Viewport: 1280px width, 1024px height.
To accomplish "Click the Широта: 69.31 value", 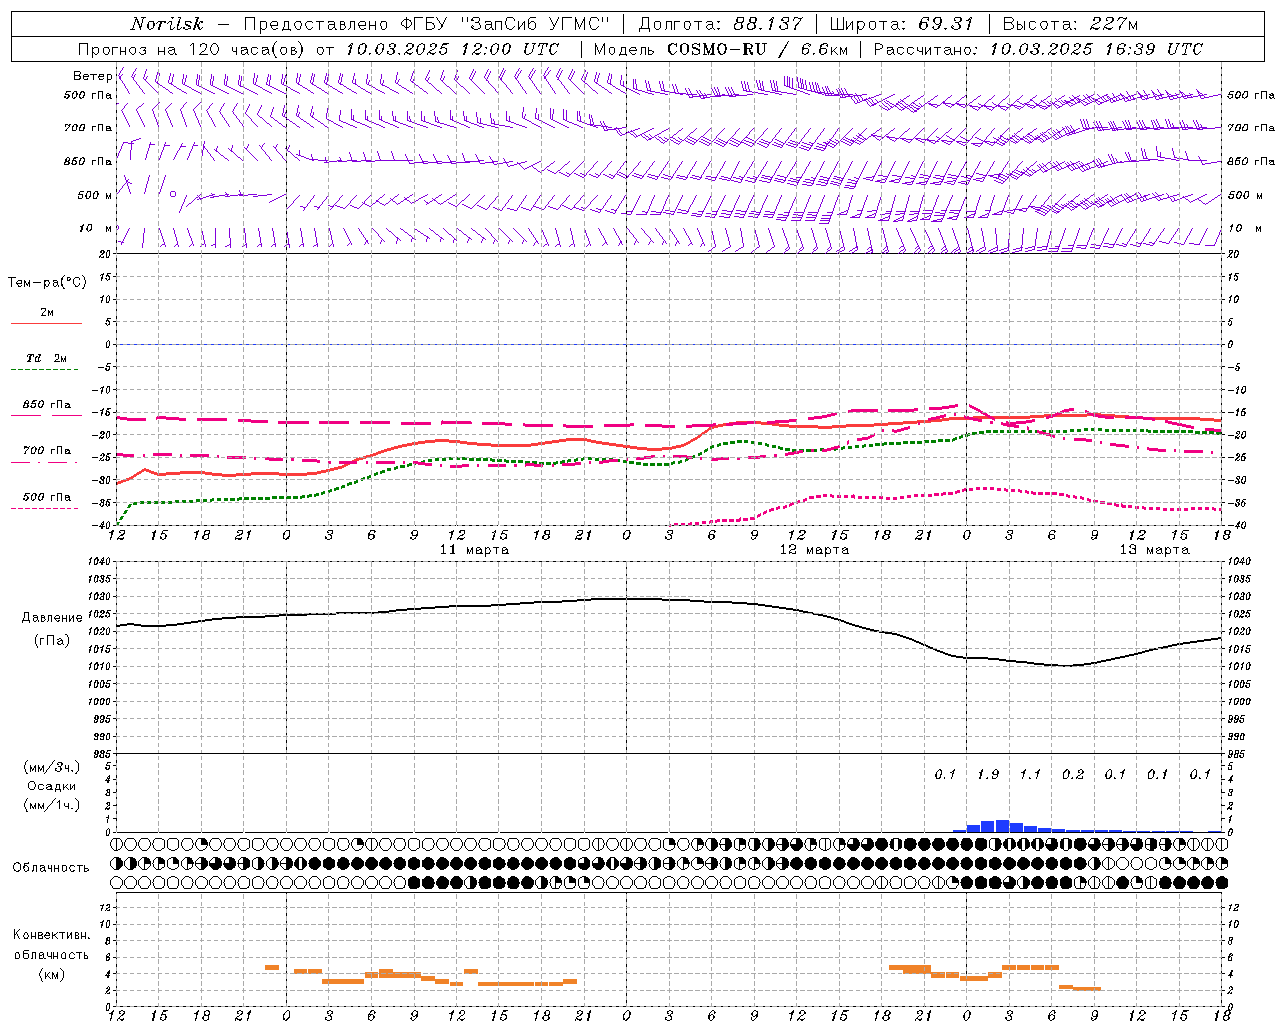I will 902,24.
